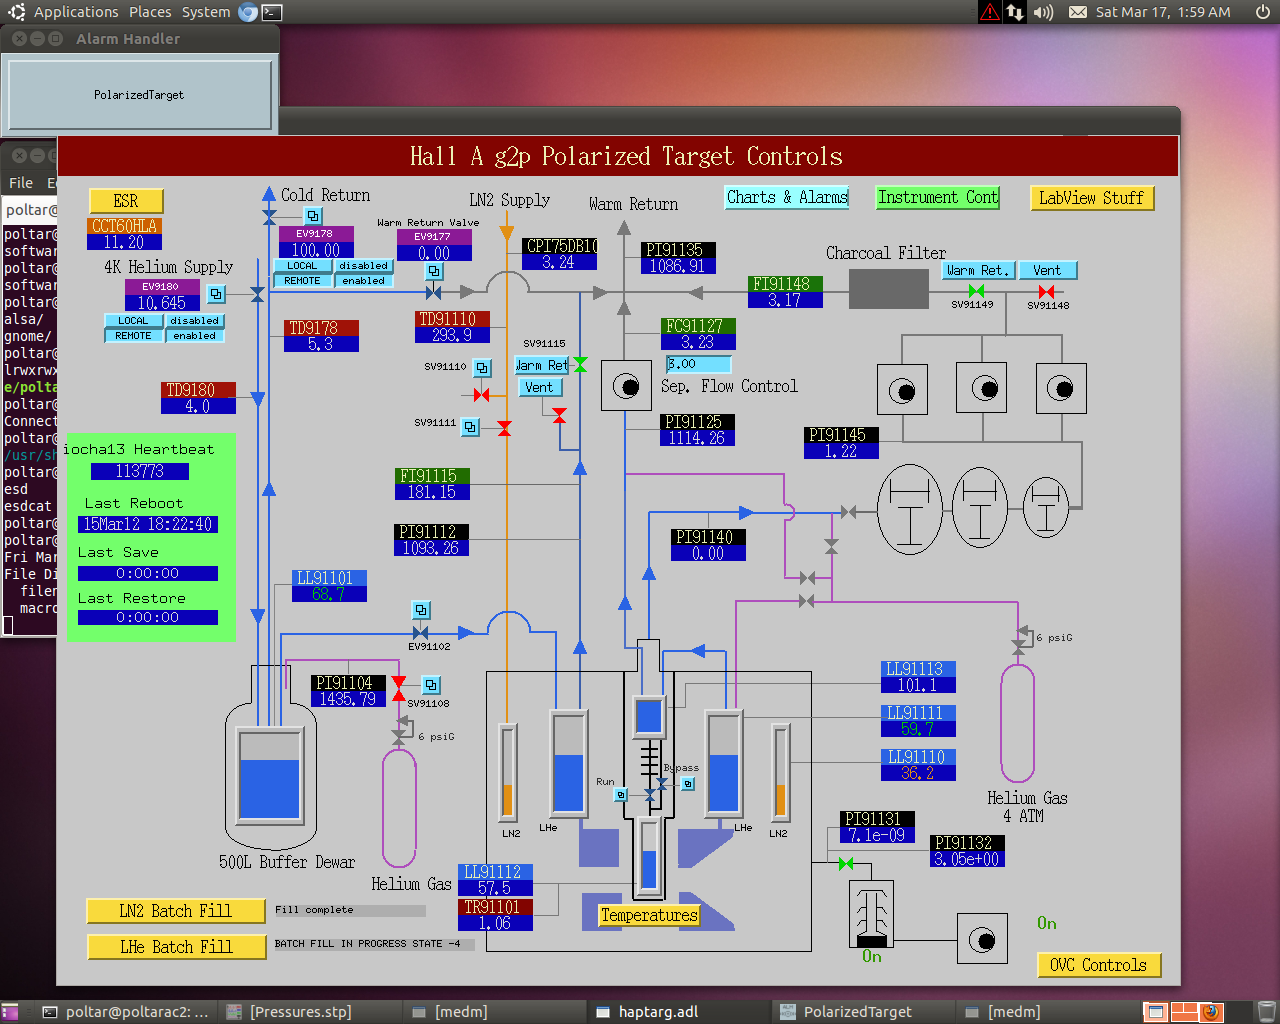The width and height of the screenshot is (1280, 1024).
Task: Click right LN2 orange level gauge
Action: point(780,772)
